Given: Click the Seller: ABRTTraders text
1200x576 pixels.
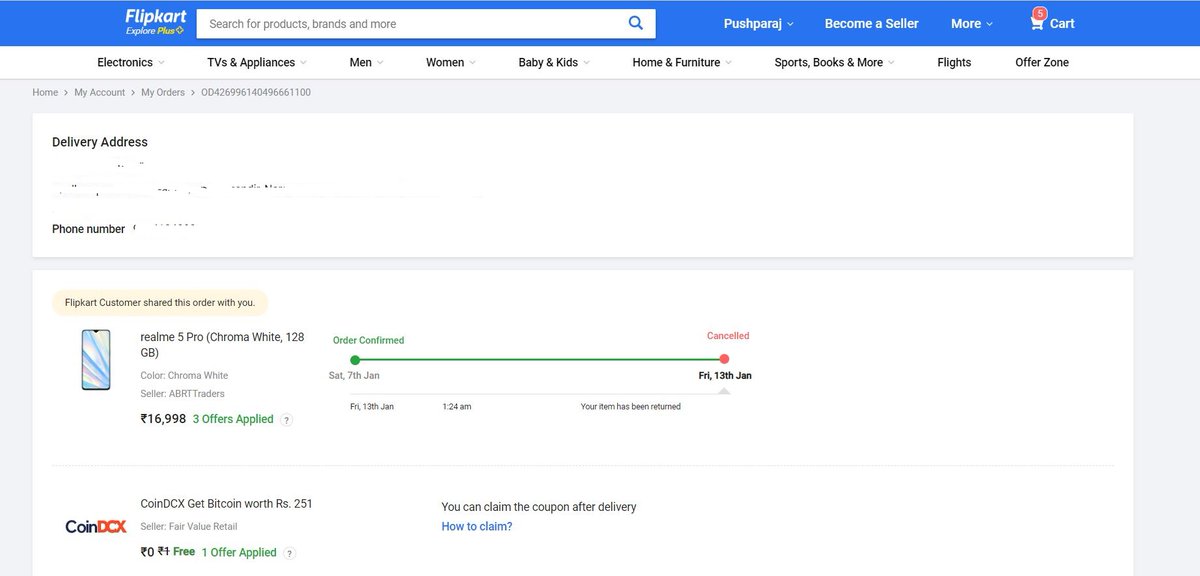Looking at the screenshot, I should [182, 394].
